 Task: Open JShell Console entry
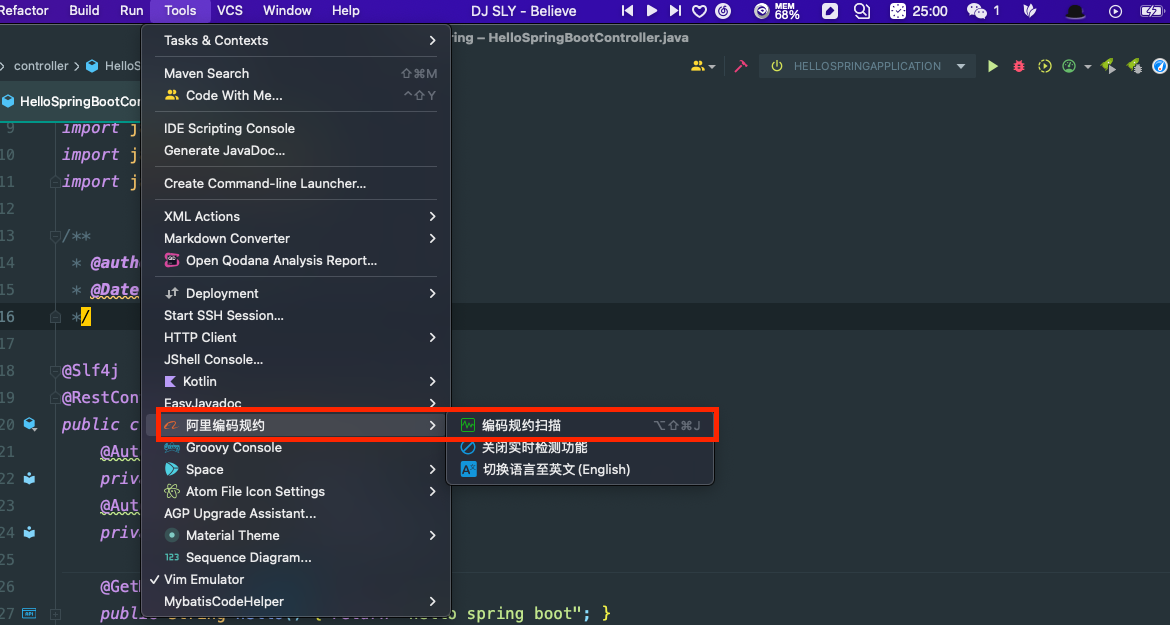tap(297, 359)
